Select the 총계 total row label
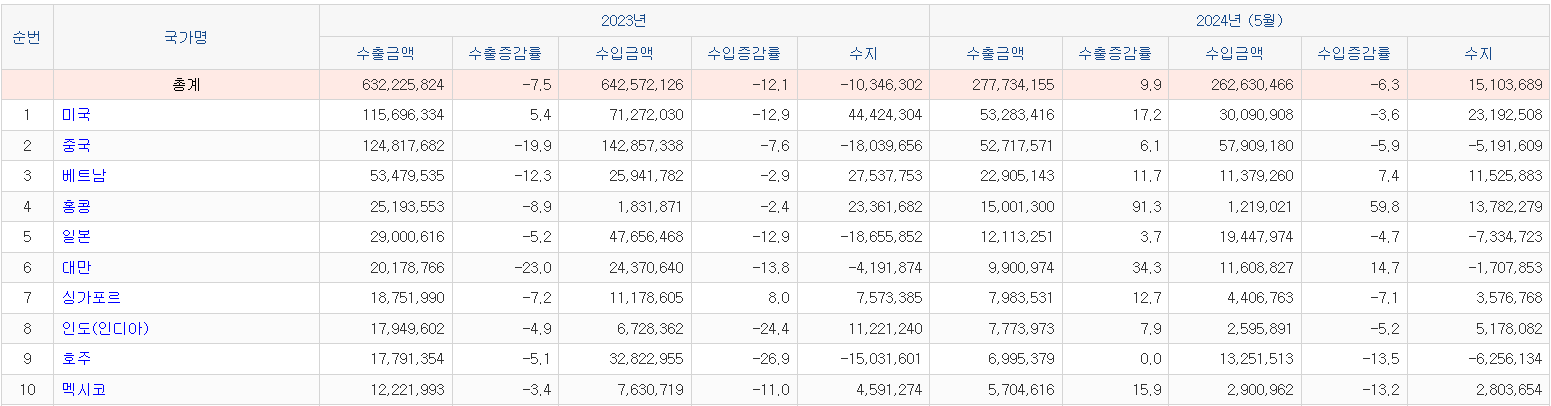 pos(186,85)
